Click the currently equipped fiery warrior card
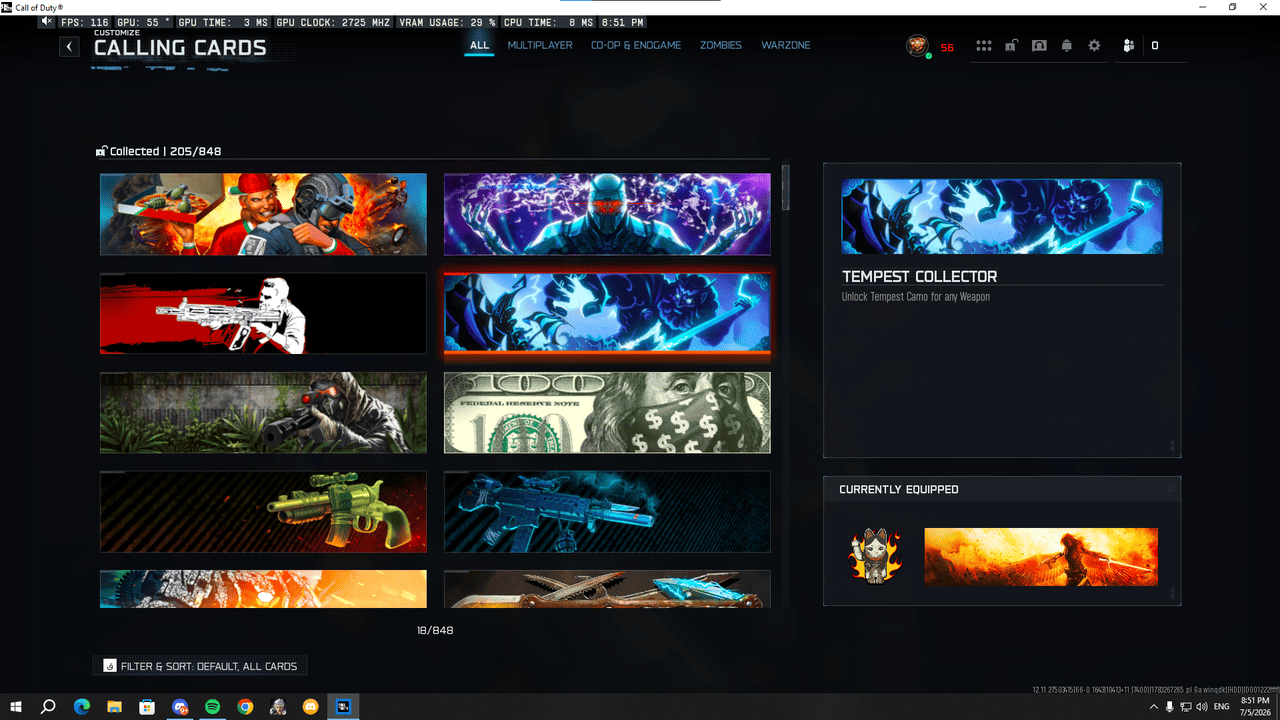1280x720 pixels. tap(1041, 557)
